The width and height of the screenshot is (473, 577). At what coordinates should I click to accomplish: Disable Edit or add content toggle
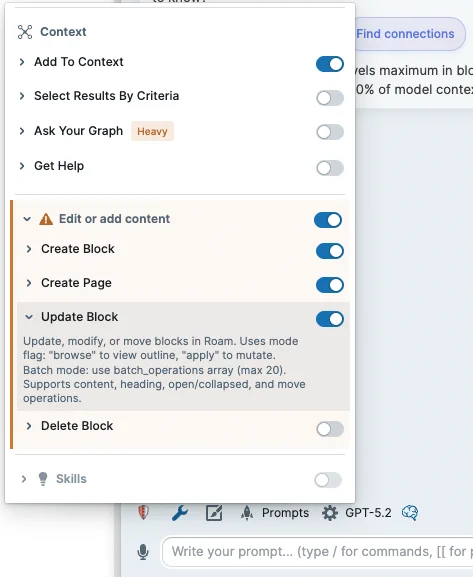pyautogui.click(x=328, y=220)
